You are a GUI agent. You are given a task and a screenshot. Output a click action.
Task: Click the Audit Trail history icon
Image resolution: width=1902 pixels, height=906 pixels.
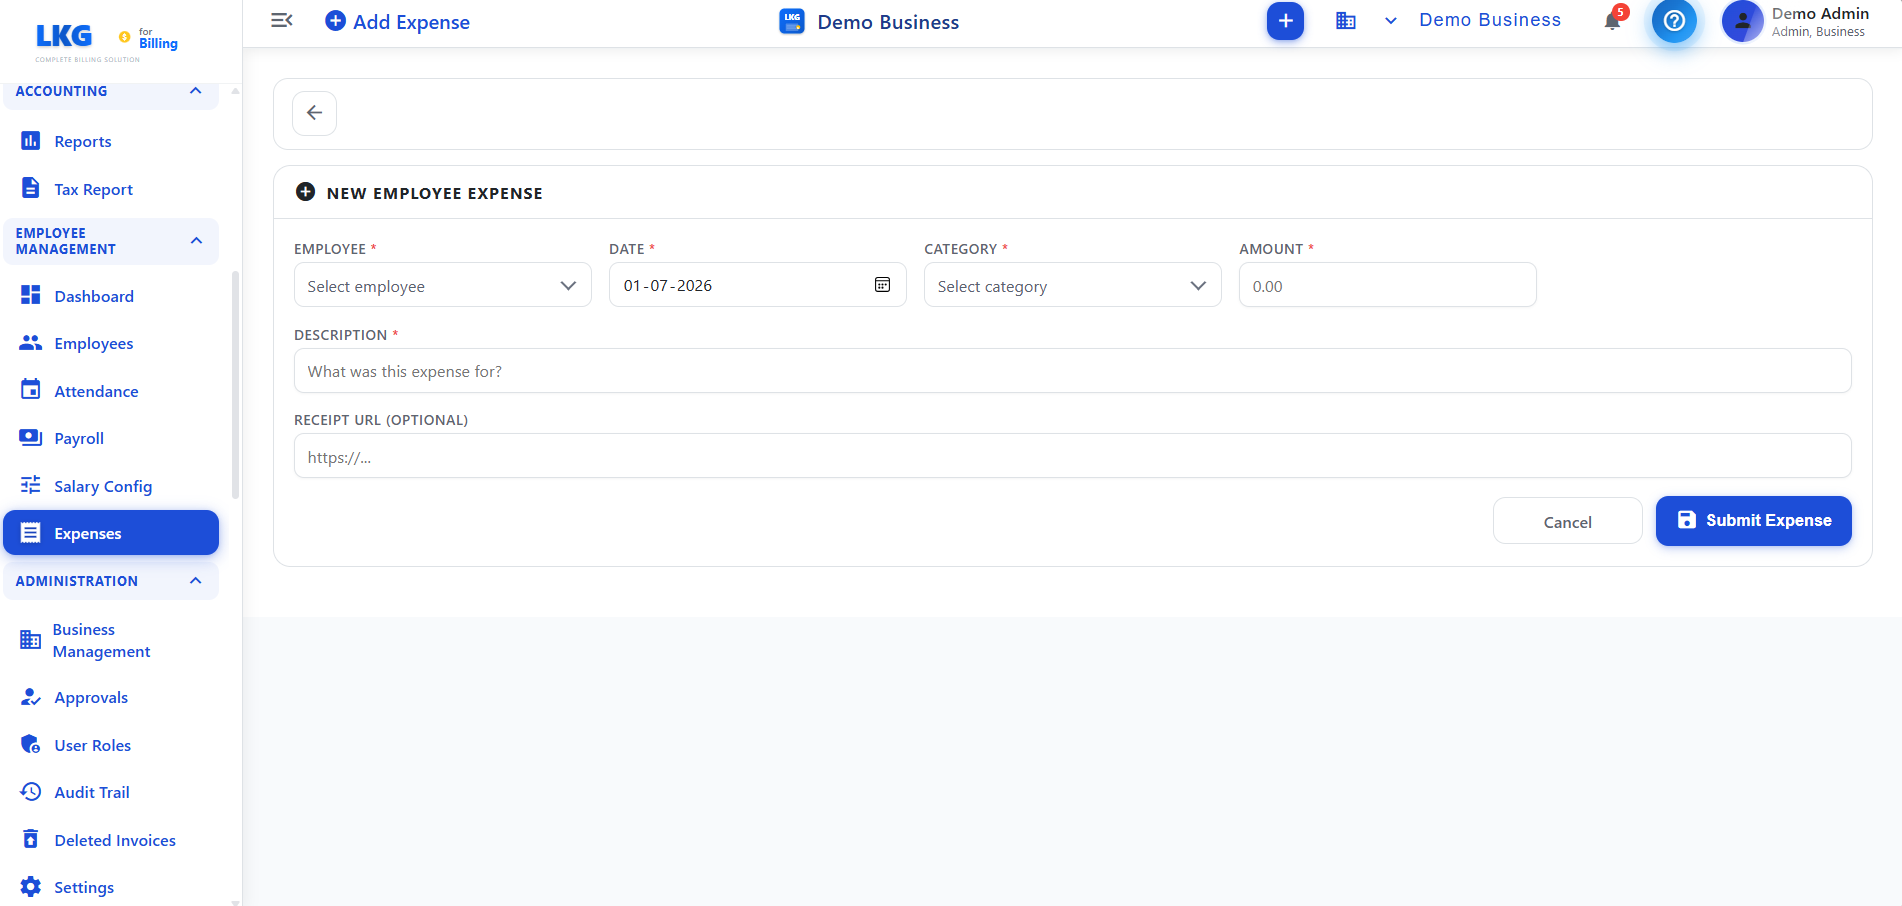(x=31, y=792)
